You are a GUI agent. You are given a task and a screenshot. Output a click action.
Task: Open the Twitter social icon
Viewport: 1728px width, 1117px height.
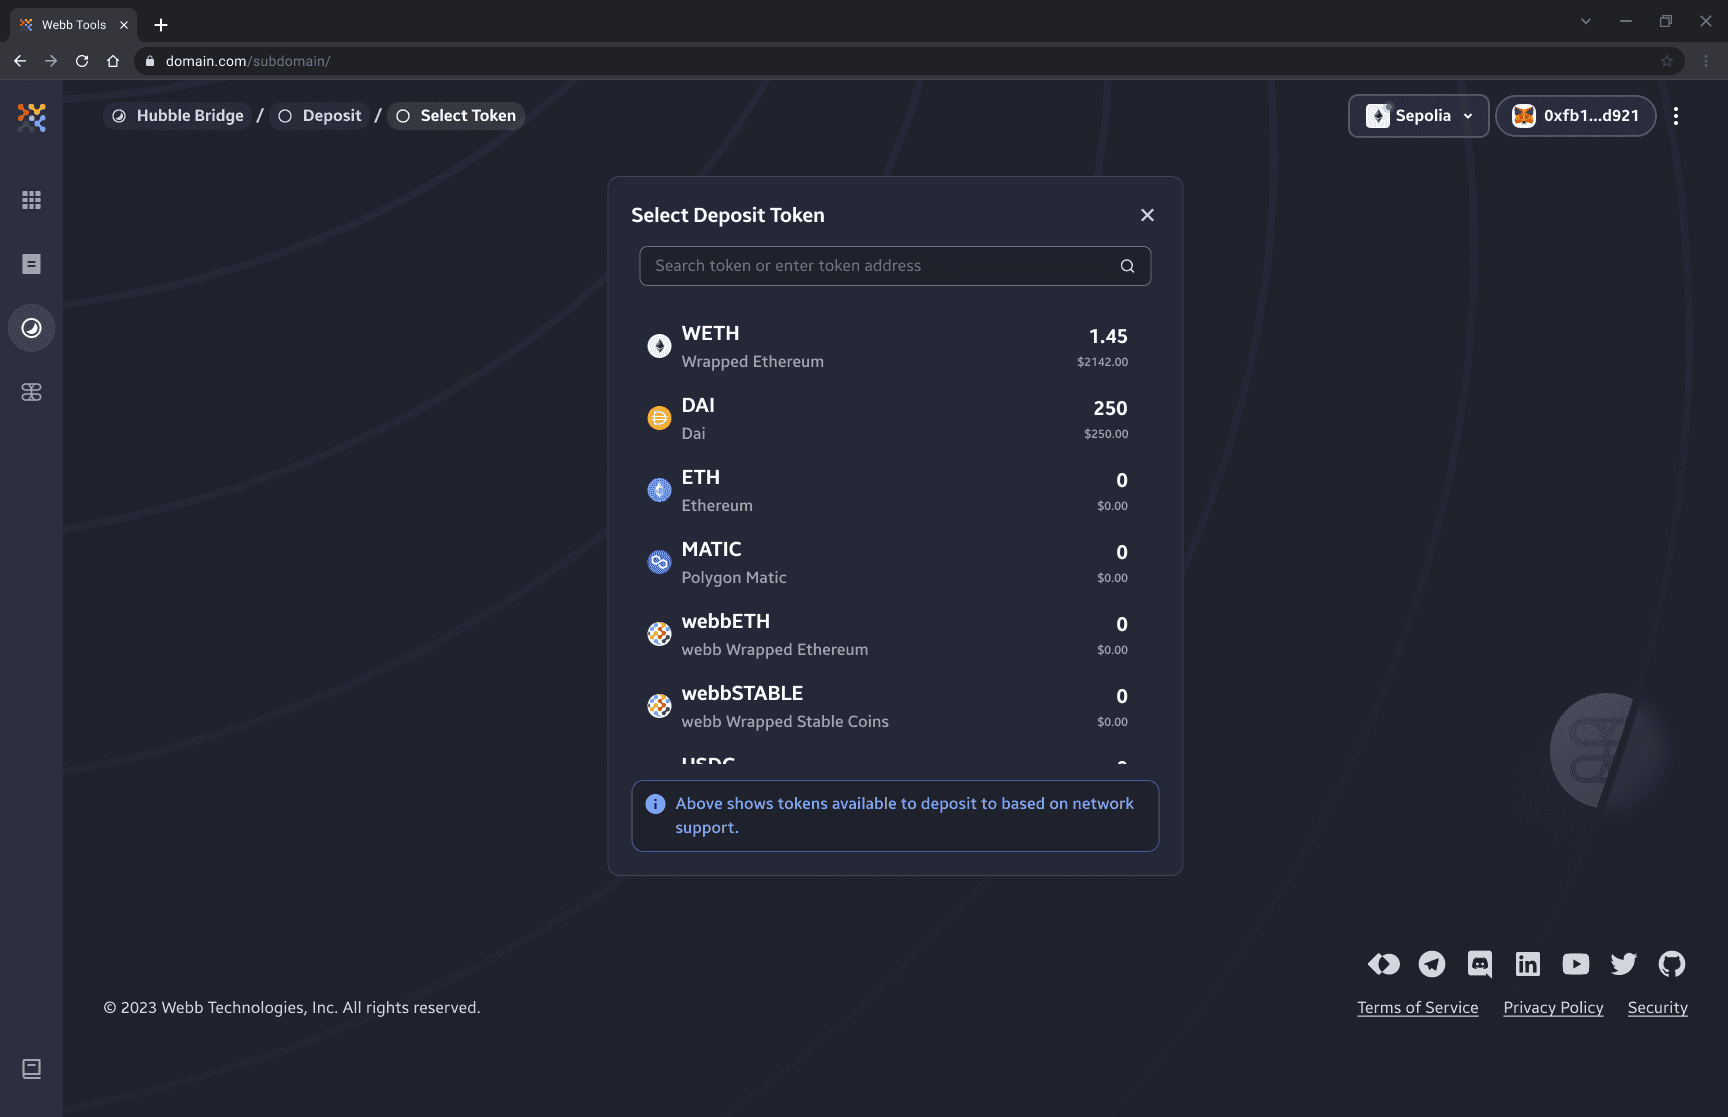[1624, 964]
